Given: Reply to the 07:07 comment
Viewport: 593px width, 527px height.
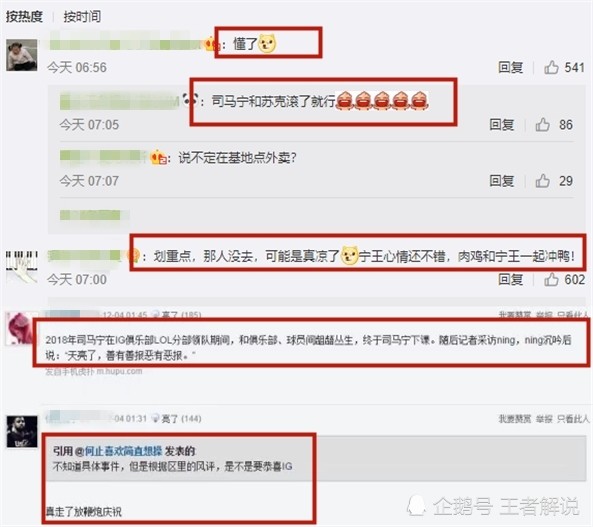Looking at the screenshot, I should click(501, 181).
